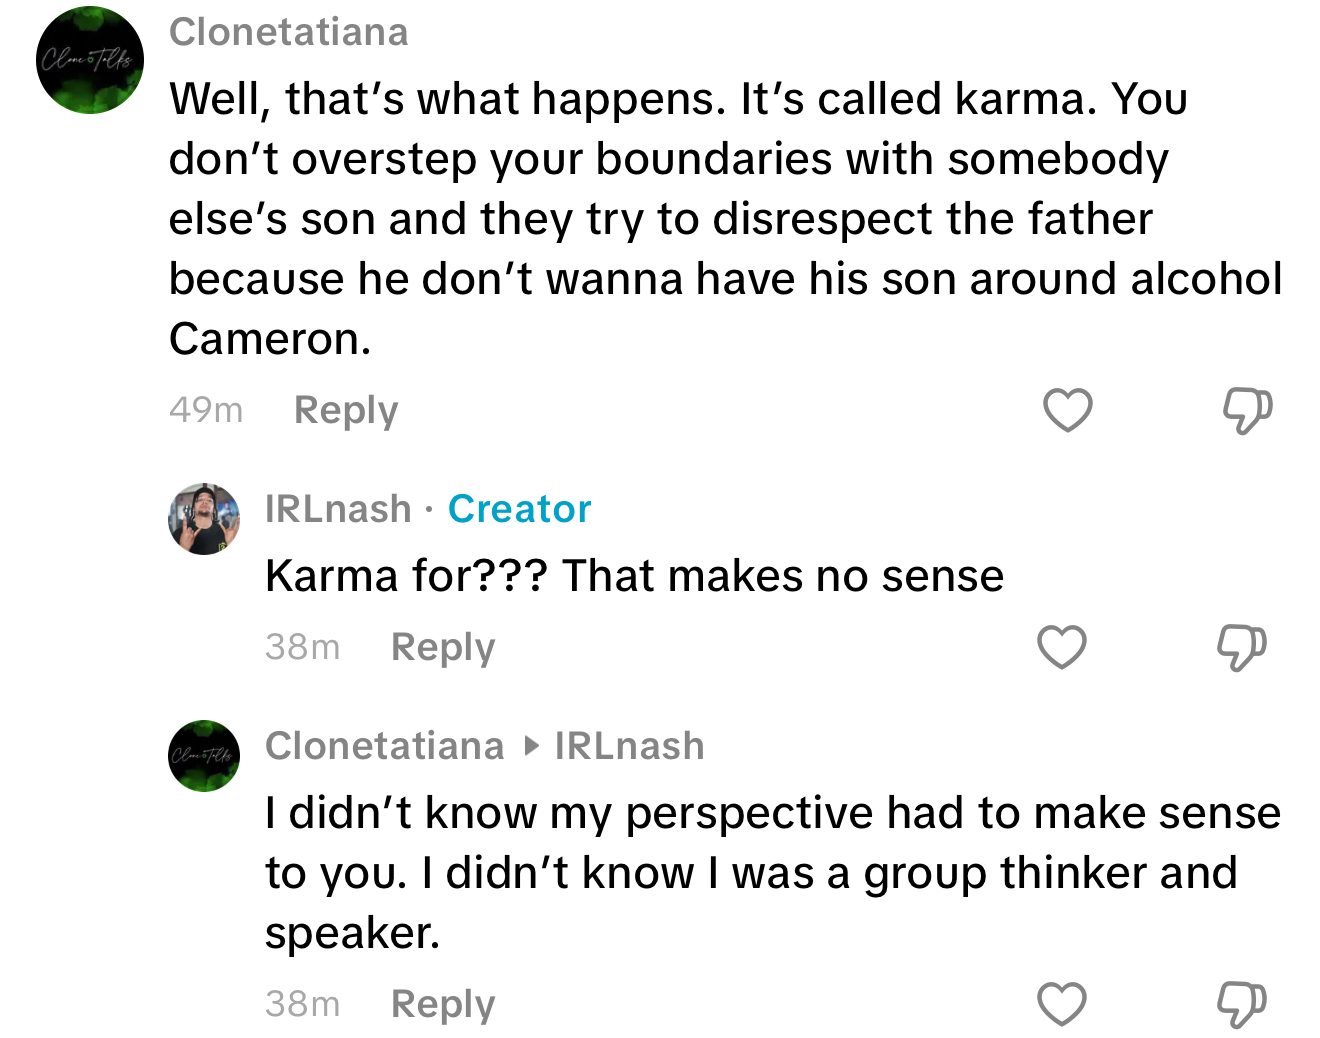Dislike the 'group thinker and speaker' reply
Image resolution: width=1320 pixels, height=1038 pixels.
tap(1241, 1004)
